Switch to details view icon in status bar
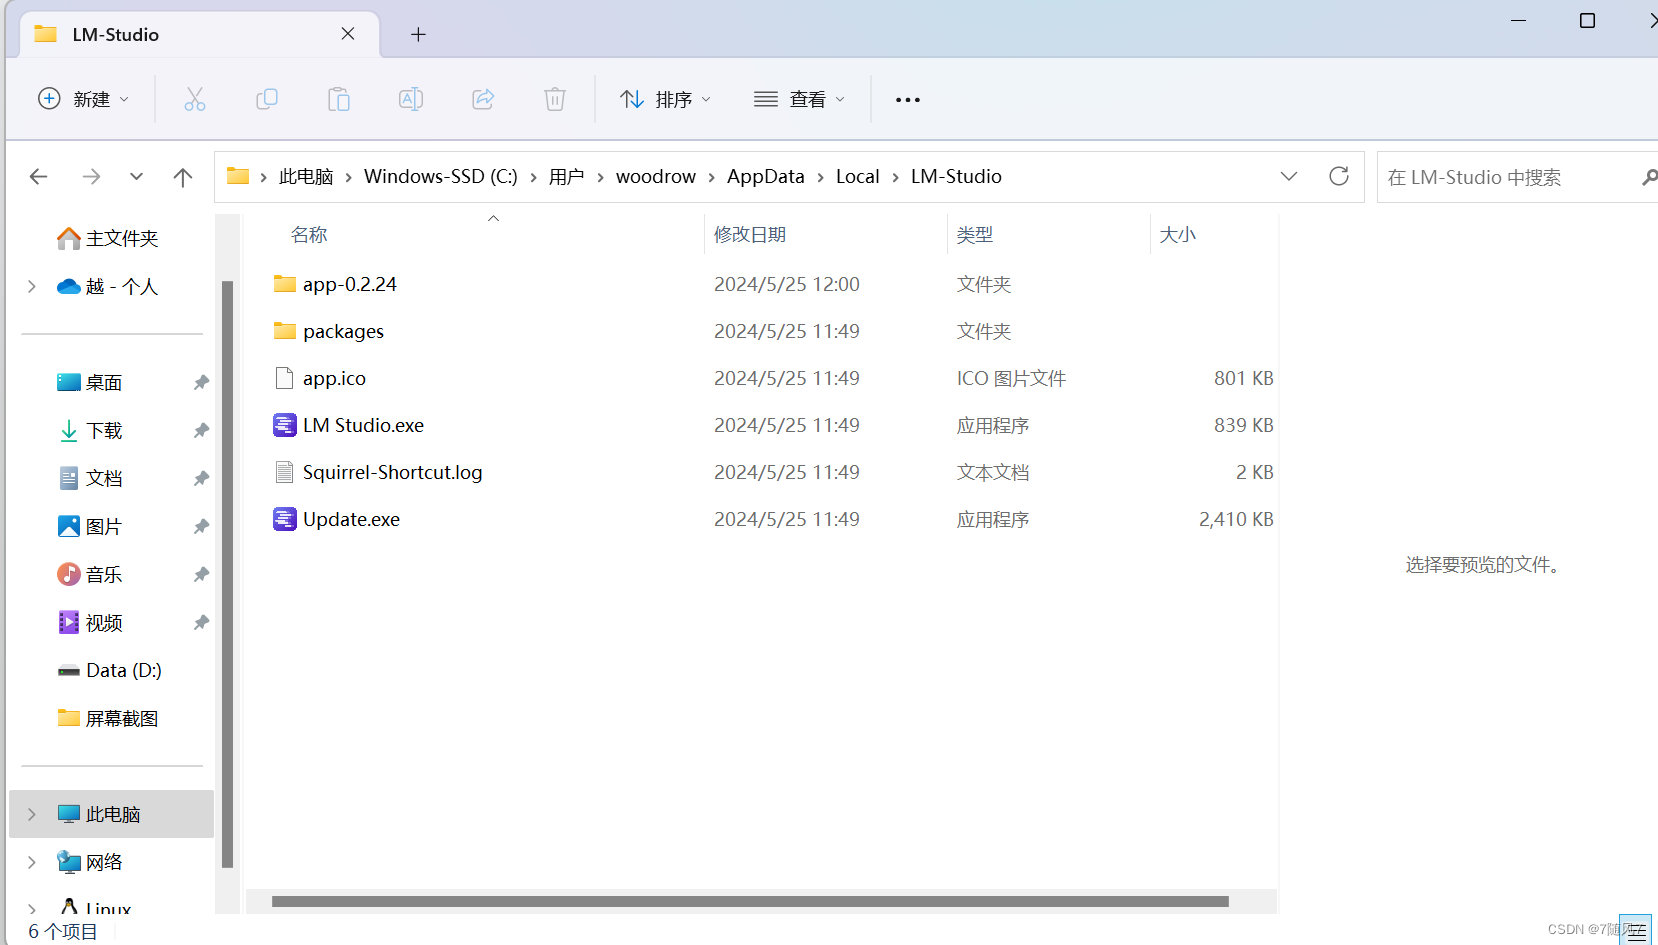 click(1636, 931)
